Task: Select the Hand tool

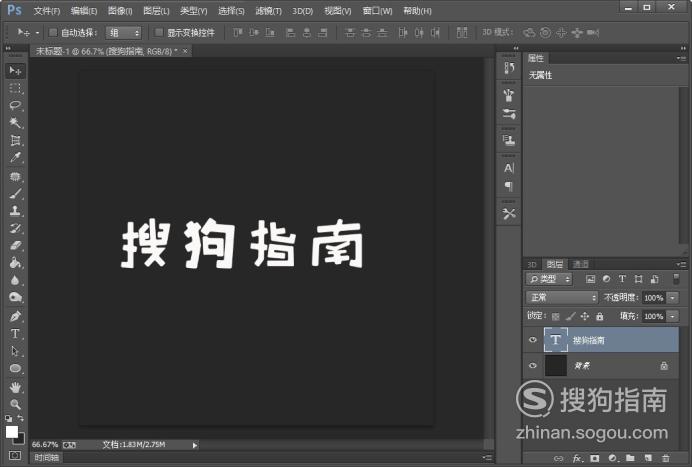Action: 15,387
